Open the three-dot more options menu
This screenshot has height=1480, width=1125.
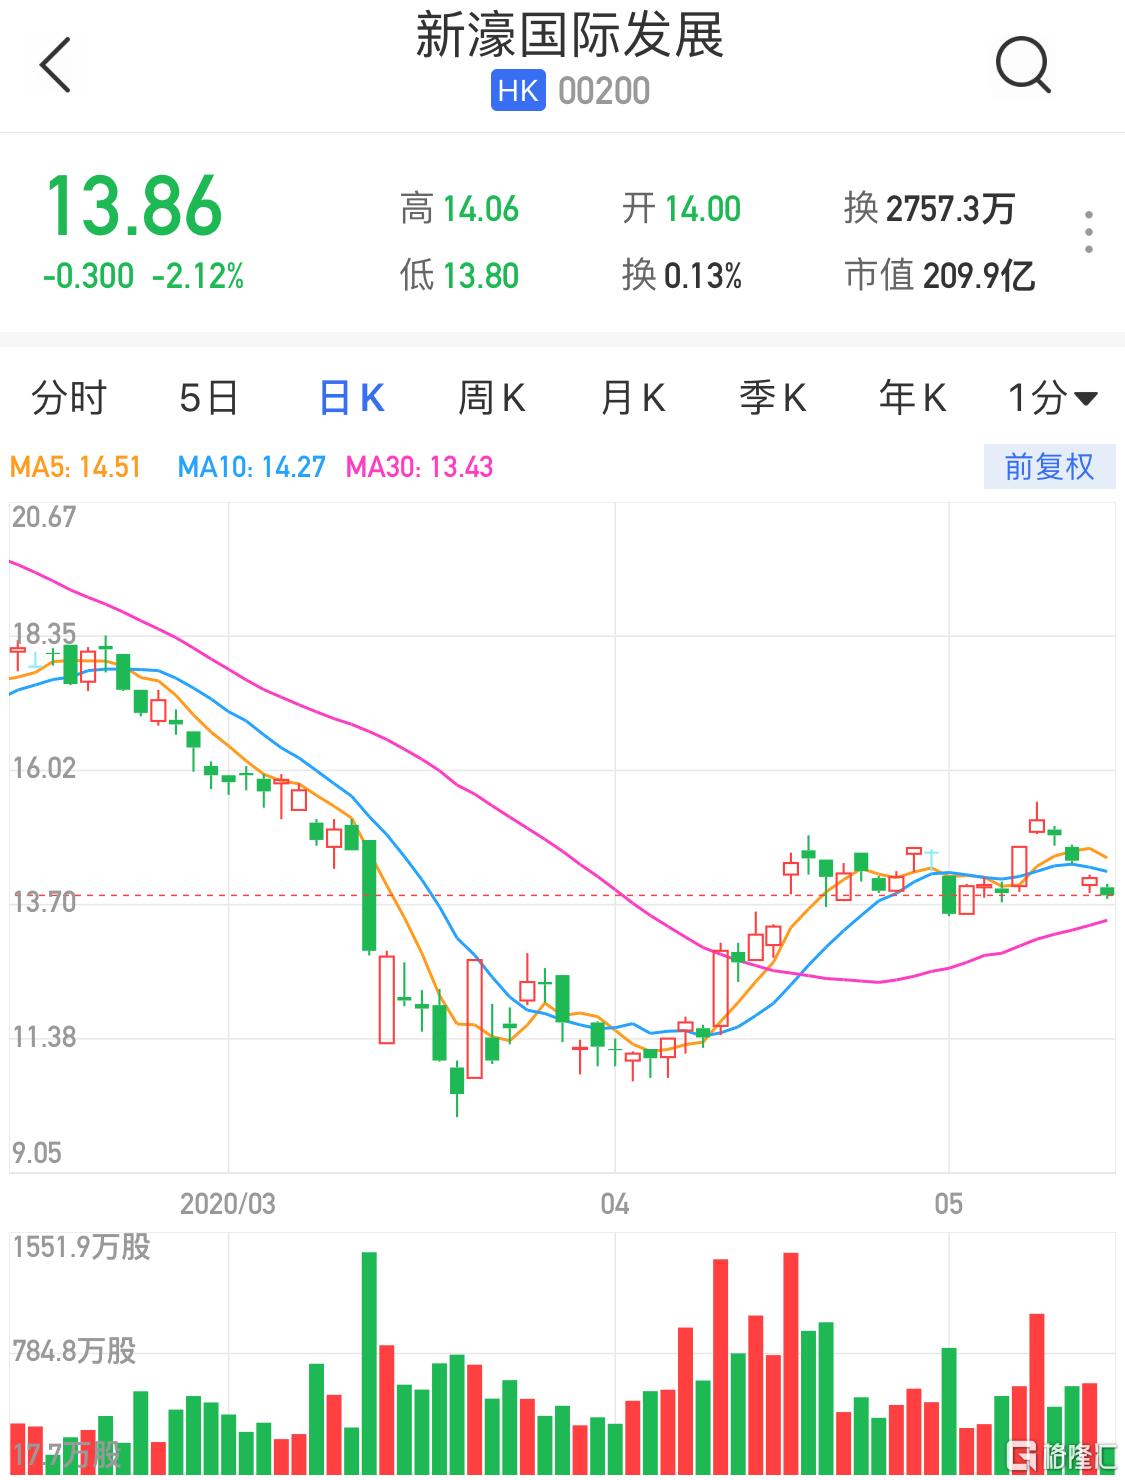click(1089, 232)
